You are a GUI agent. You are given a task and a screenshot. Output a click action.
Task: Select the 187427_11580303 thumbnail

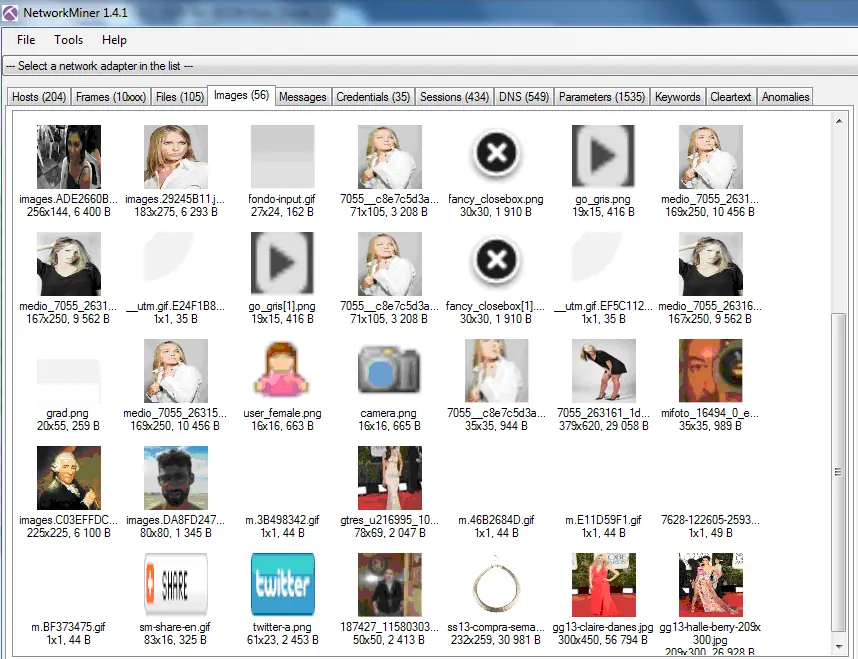coord(390,585)
